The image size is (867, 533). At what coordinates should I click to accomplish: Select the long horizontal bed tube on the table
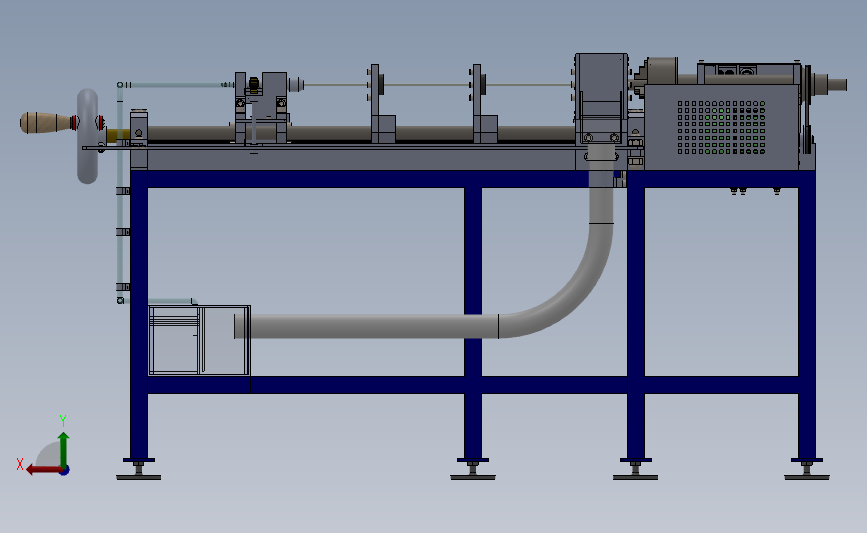(x=362, y=133)
